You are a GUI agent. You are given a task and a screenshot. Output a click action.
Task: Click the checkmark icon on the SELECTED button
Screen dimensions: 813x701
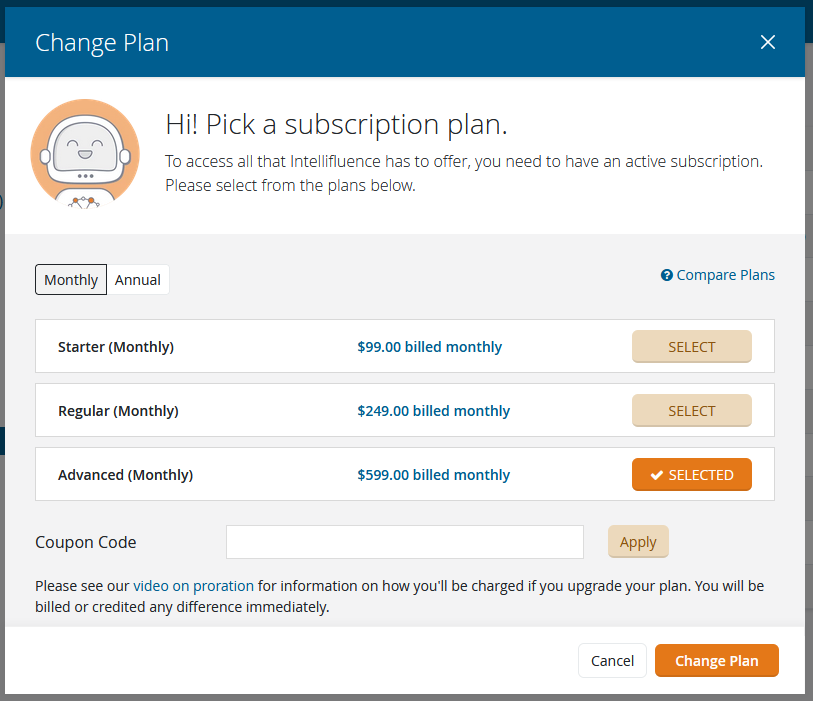click(x=656, y=475)
